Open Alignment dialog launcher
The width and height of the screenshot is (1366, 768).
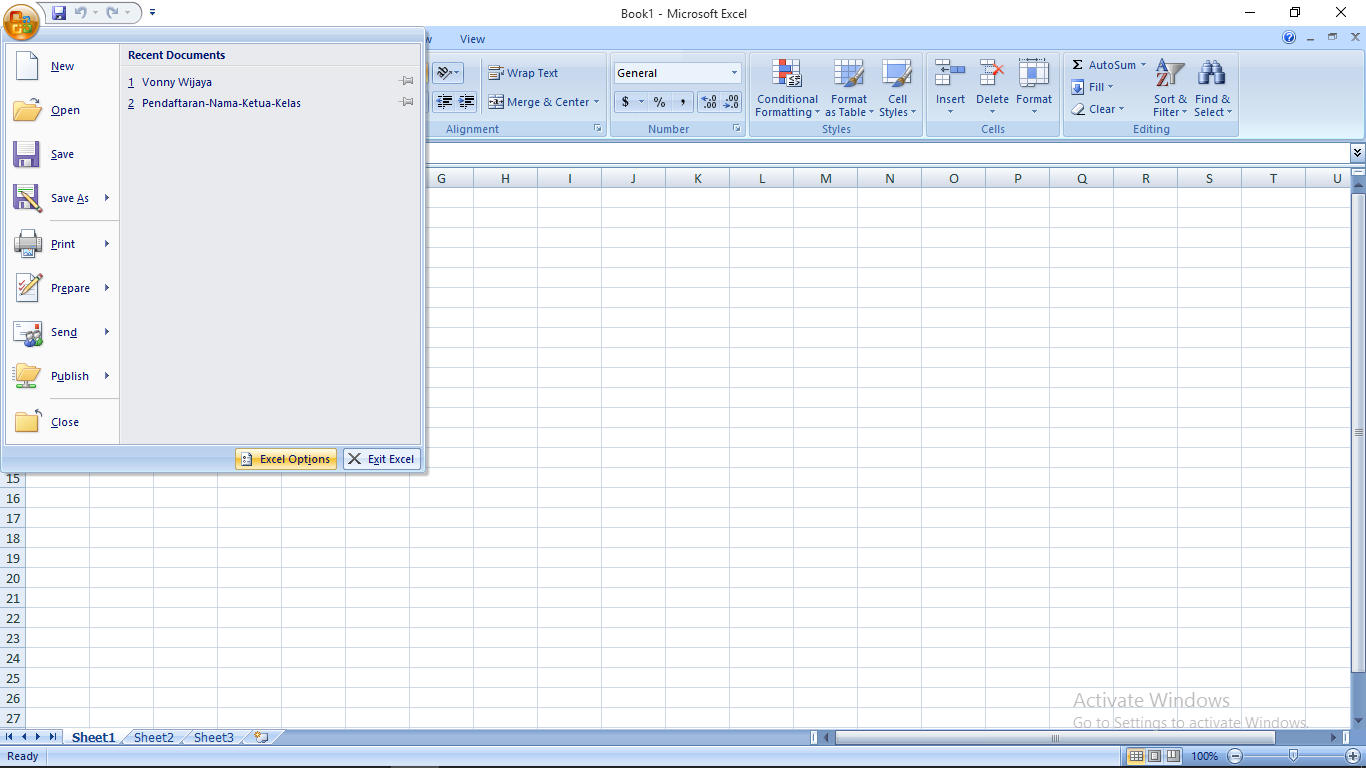pyautogui.click(x=598, y=129)
